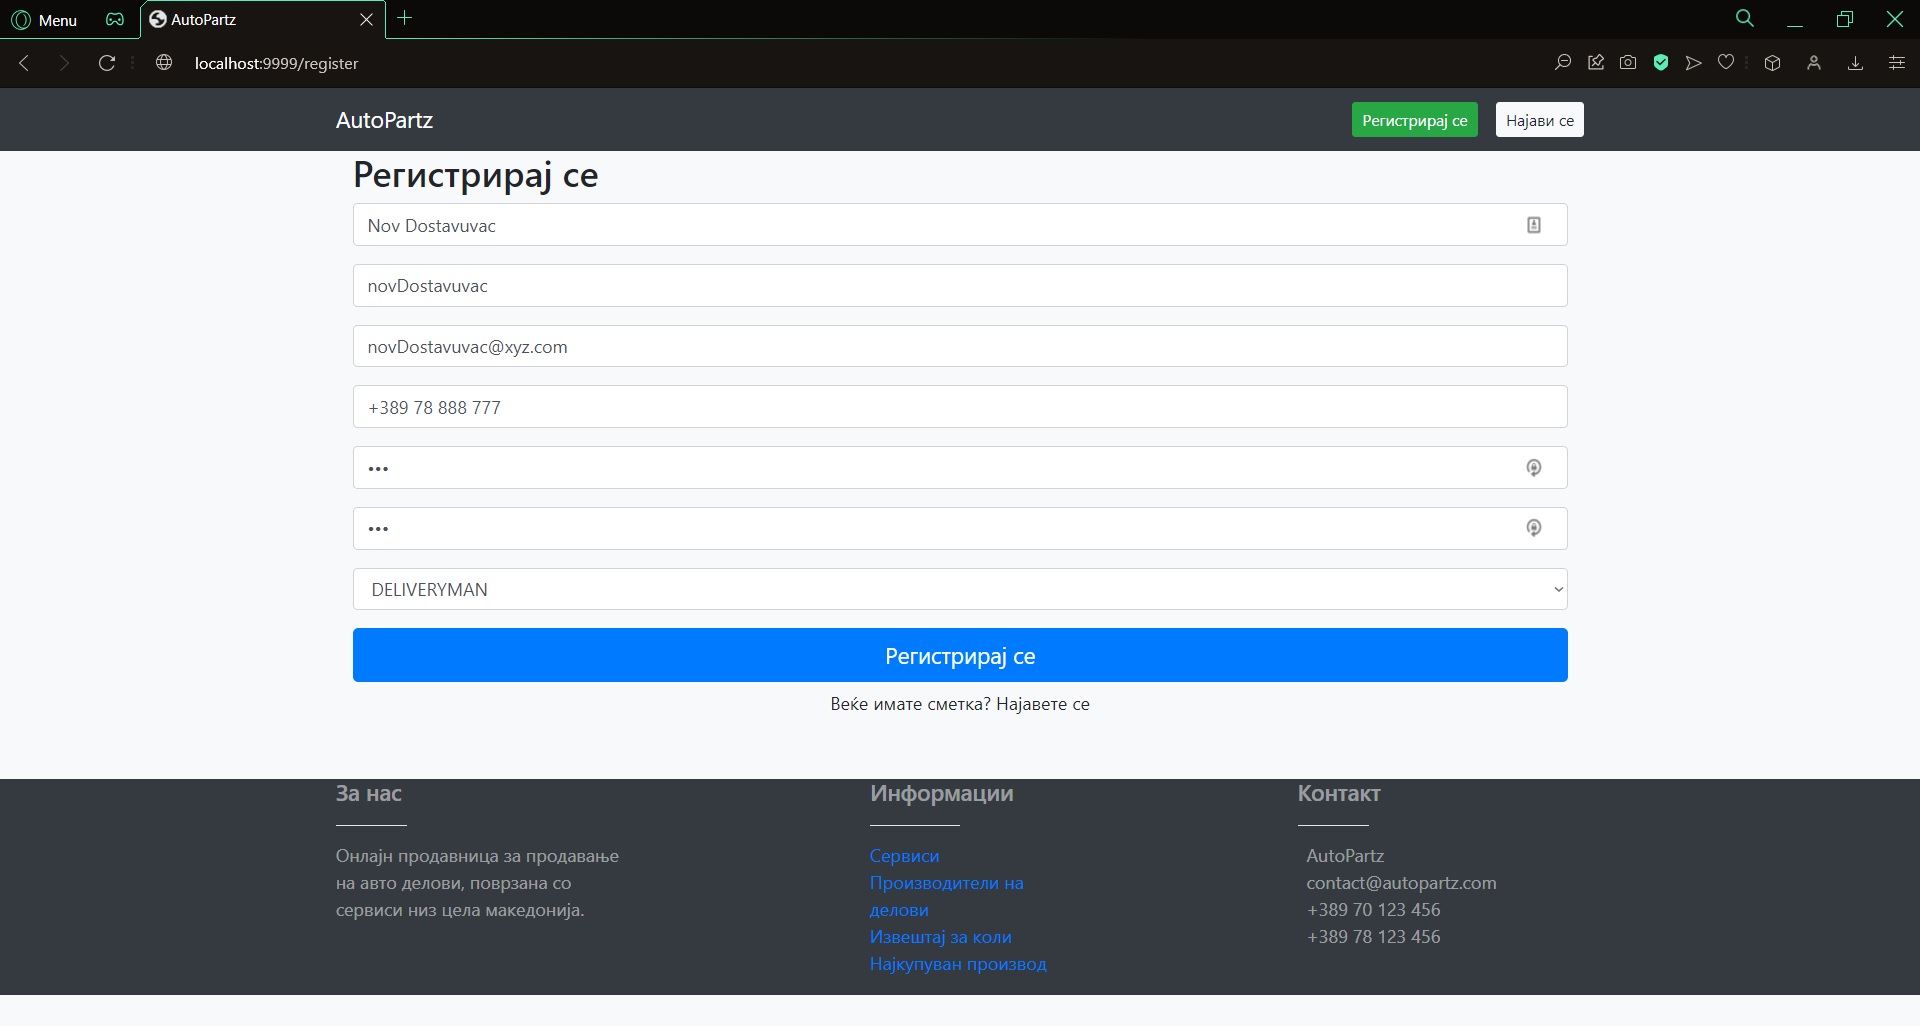Click the search tabs magnifier icon

click(x=1744, y=19)
